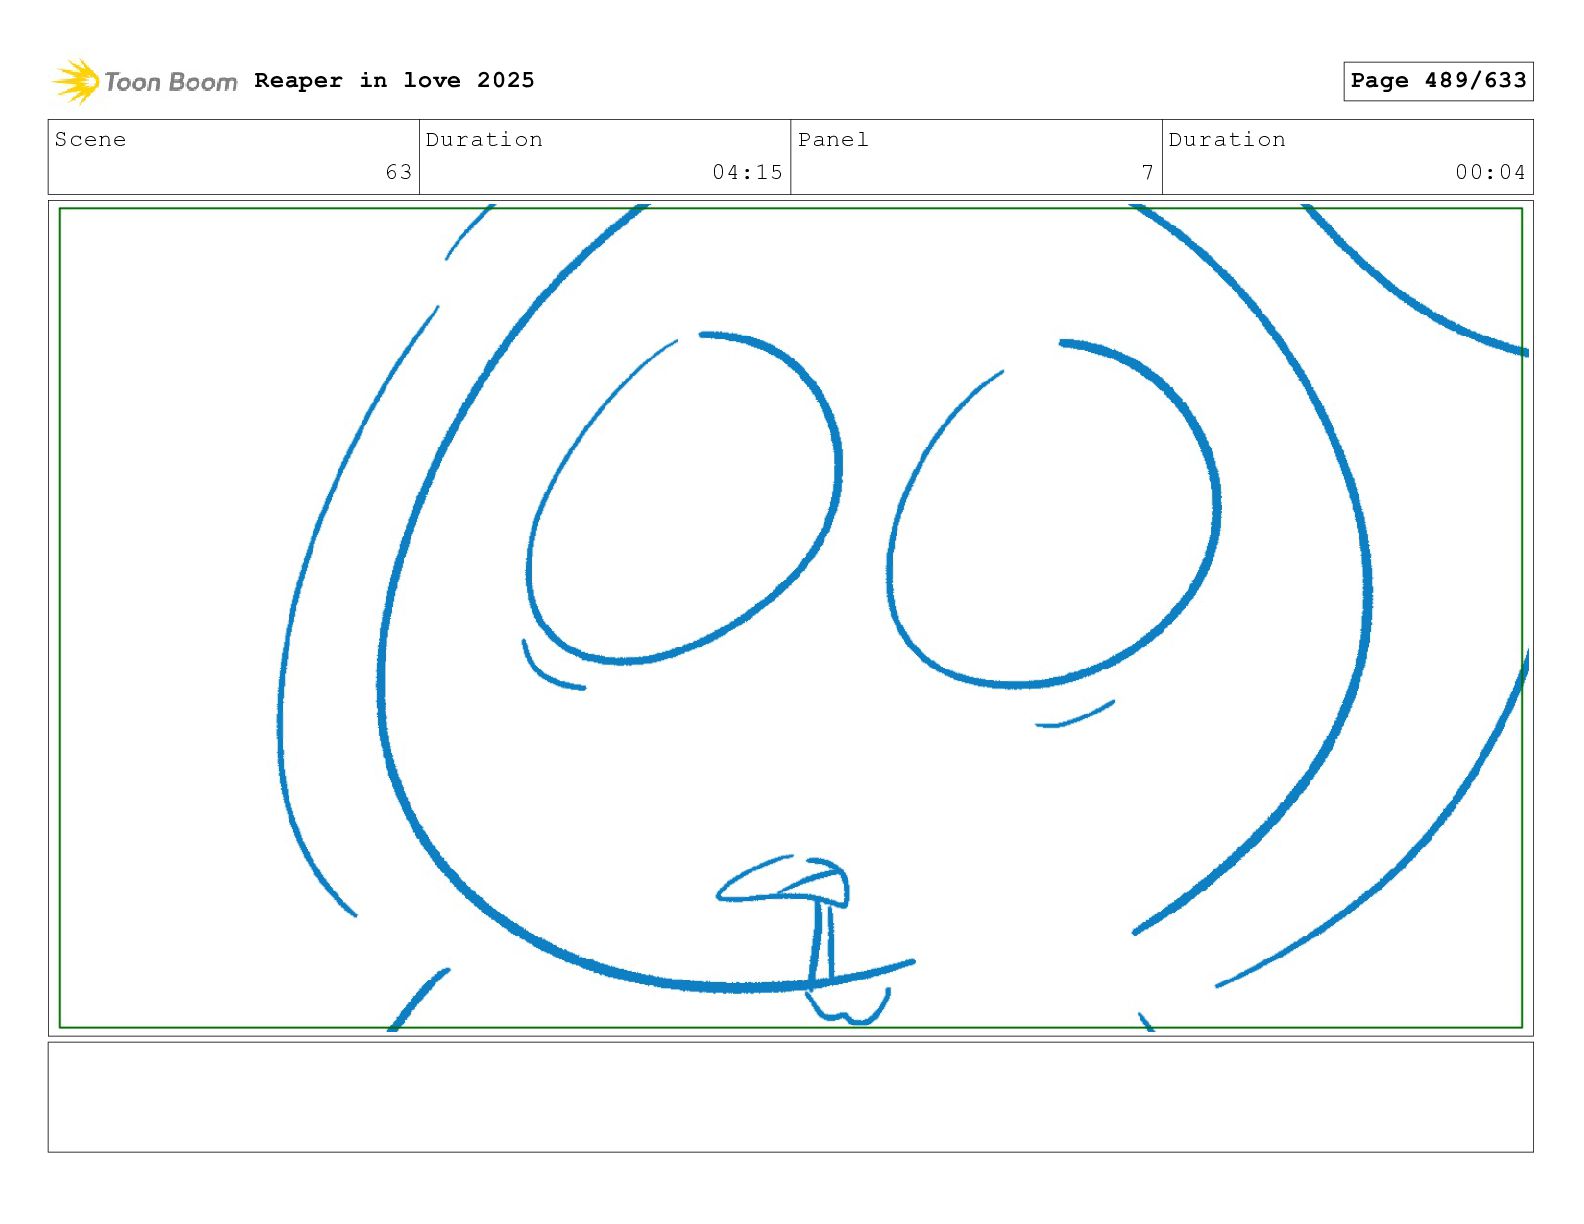Click the empty notes box below the panel
Screen dimensions: 1584x1224
791,1097
